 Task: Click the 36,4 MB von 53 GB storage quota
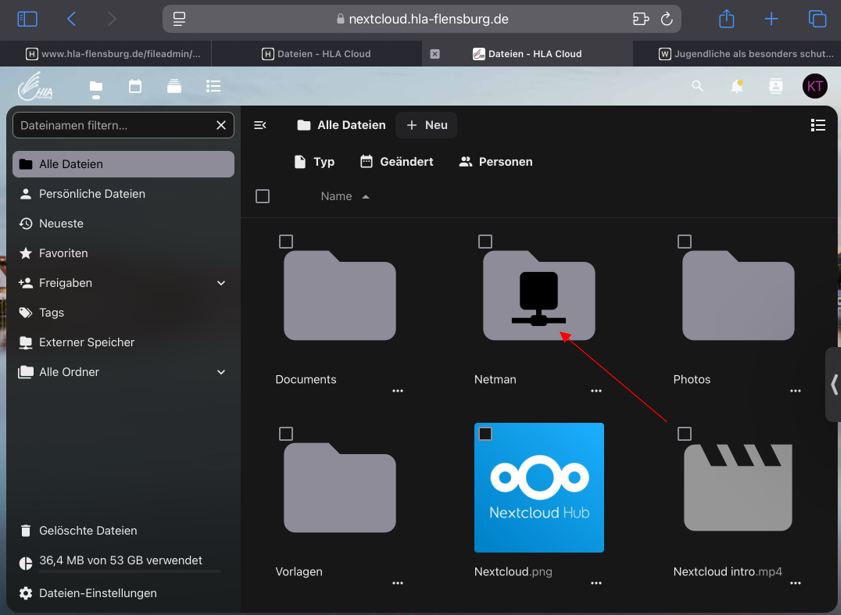(121, 561)
